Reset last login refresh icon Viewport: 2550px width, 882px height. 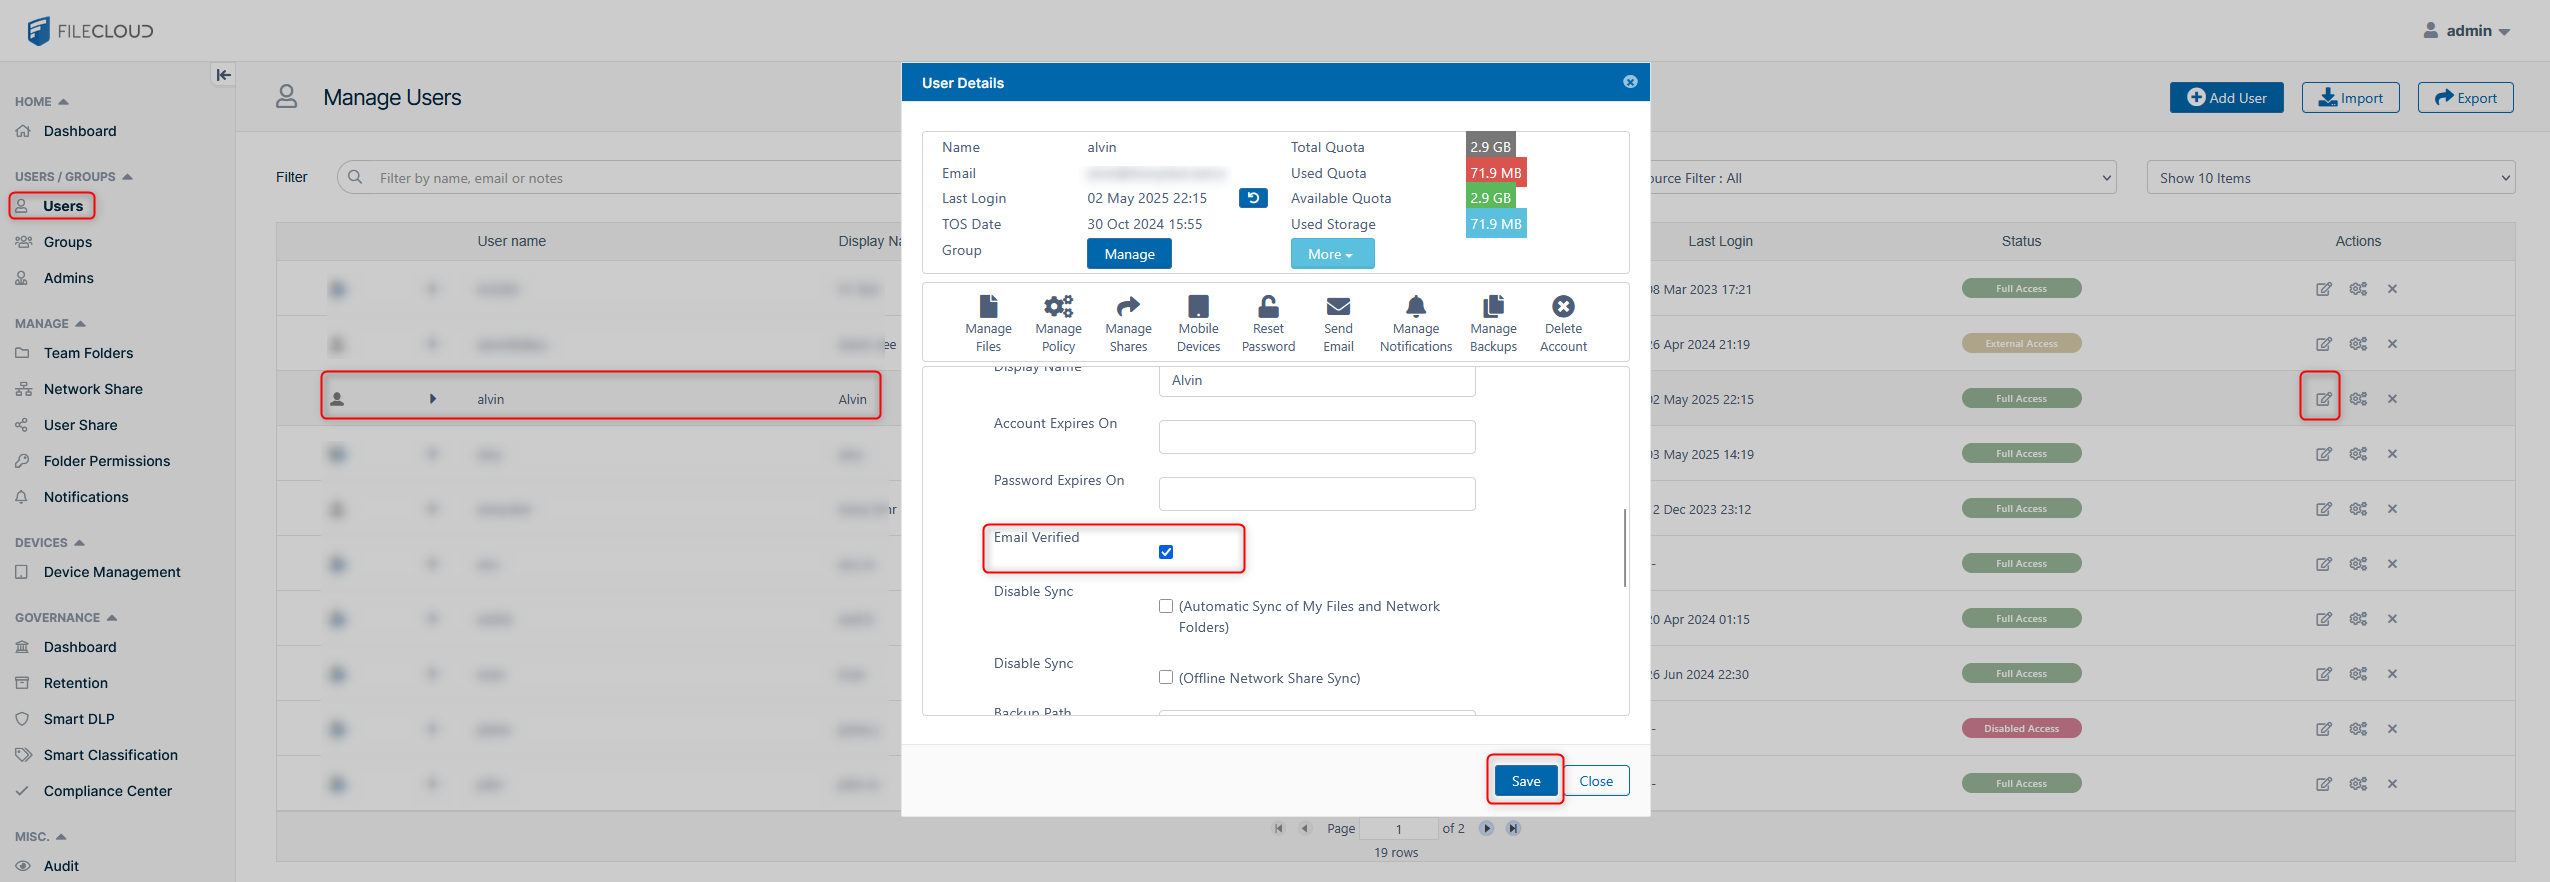pos(1253,198)
